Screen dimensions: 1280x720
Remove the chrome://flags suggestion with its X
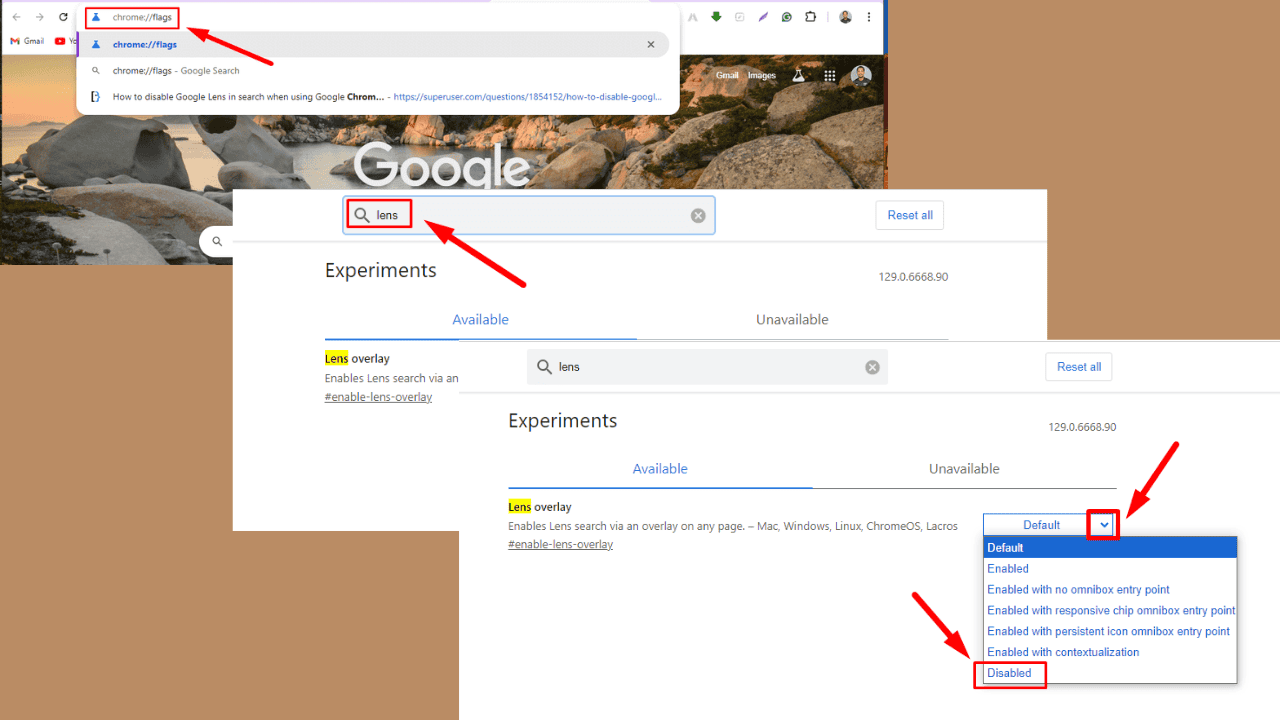tap(651, 44)
